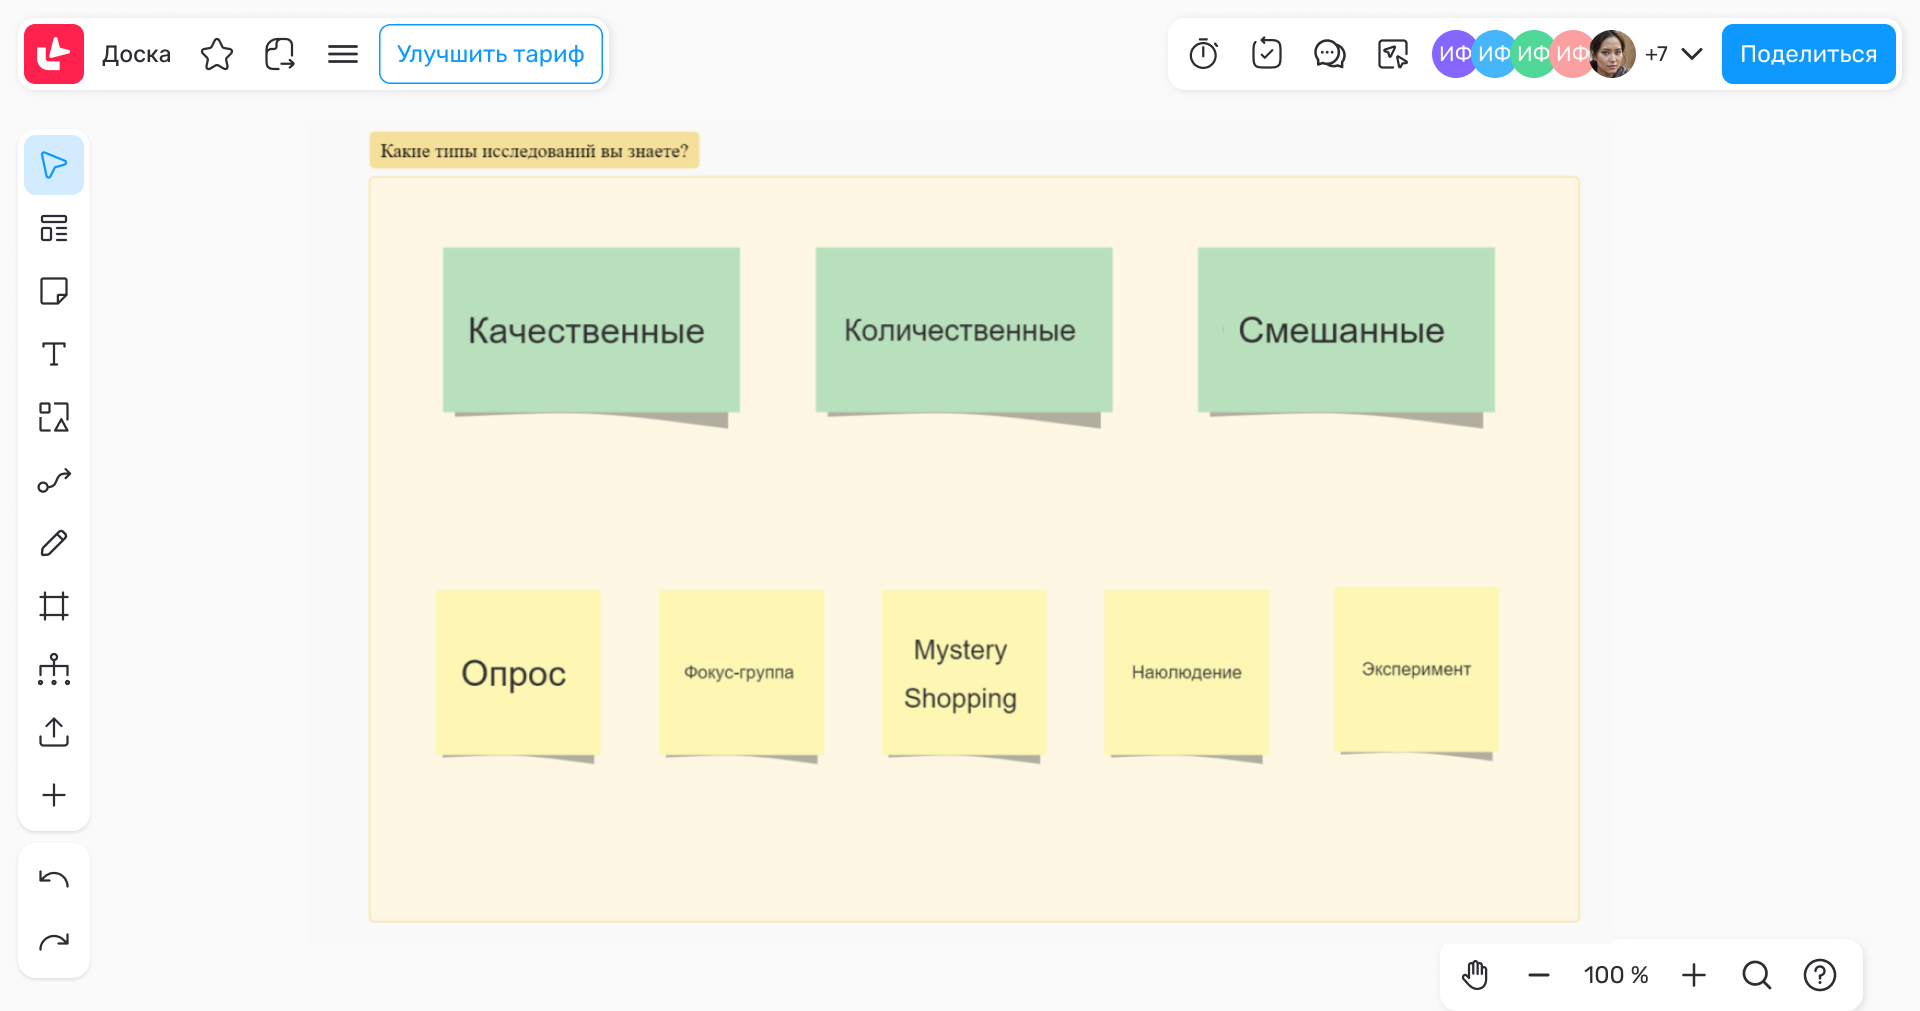Select the Text tool

[x=54, y=354]
